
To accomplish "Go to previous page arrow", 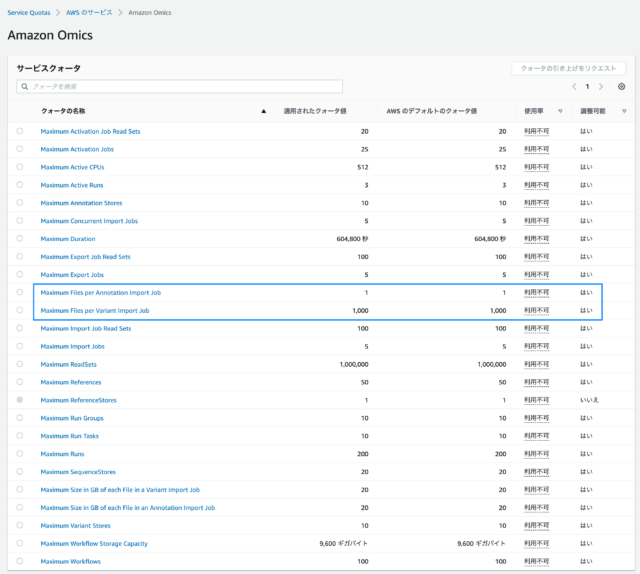I will [x=574, y=87].
